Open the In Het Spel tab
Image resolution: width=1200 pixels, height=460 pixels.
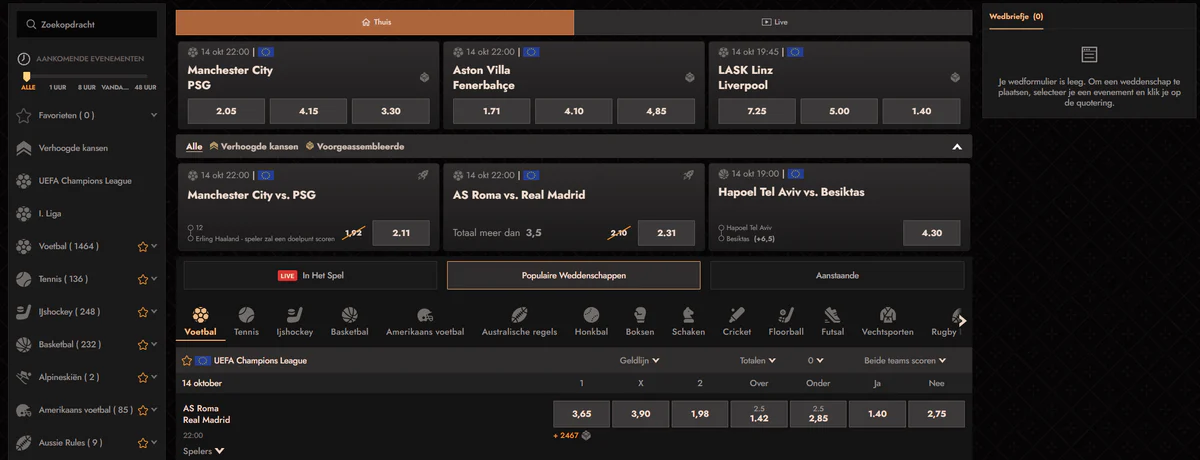(x=310, y=275)
